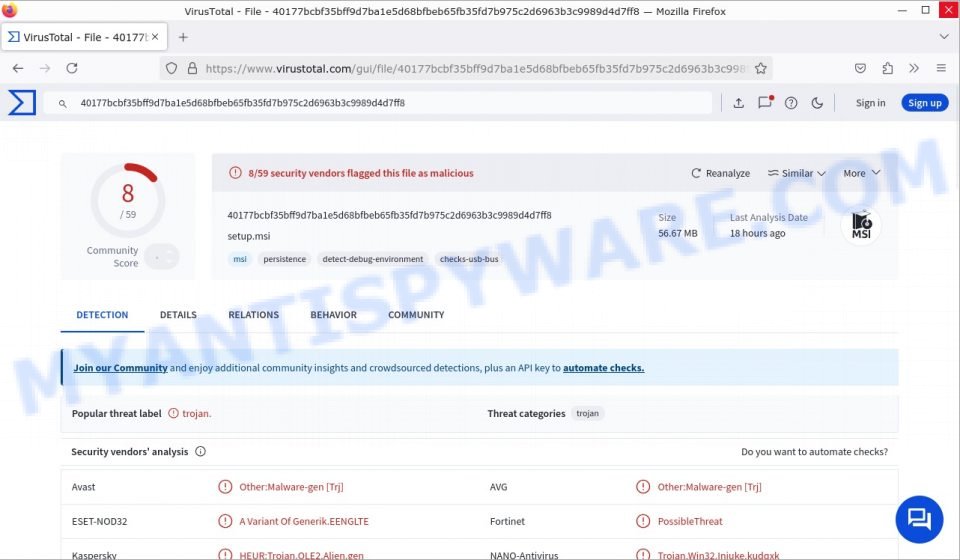The height and width of the screenshot is (560, 960).
Task: Click AVG detection warning icon
Action: (x=643, y=487)
